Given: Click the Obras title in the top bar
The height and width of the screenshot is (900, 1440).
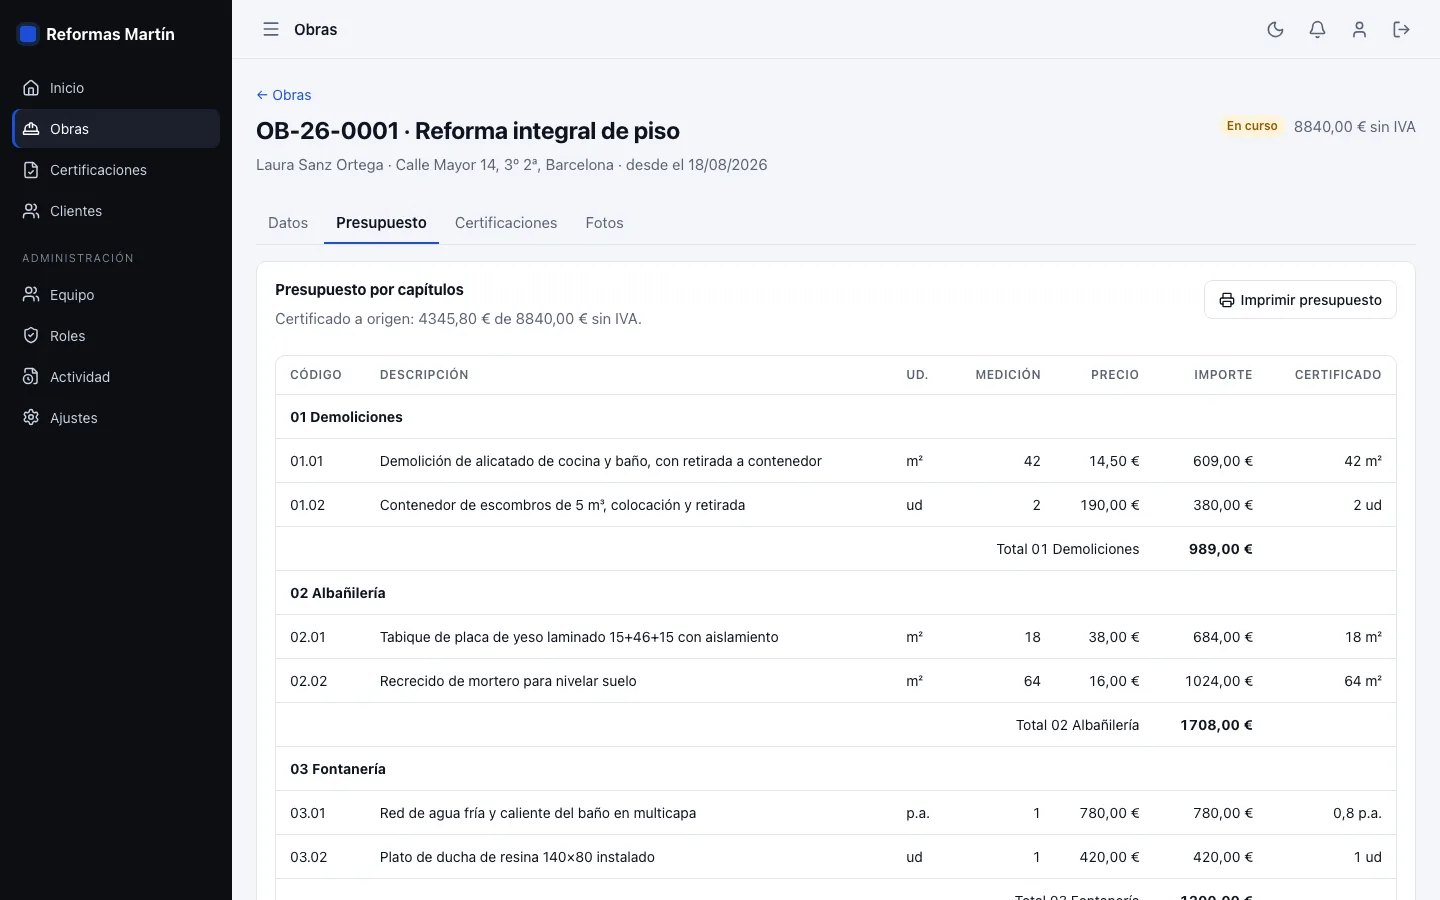Looking at the screenshot, I should tap(315, 30).
